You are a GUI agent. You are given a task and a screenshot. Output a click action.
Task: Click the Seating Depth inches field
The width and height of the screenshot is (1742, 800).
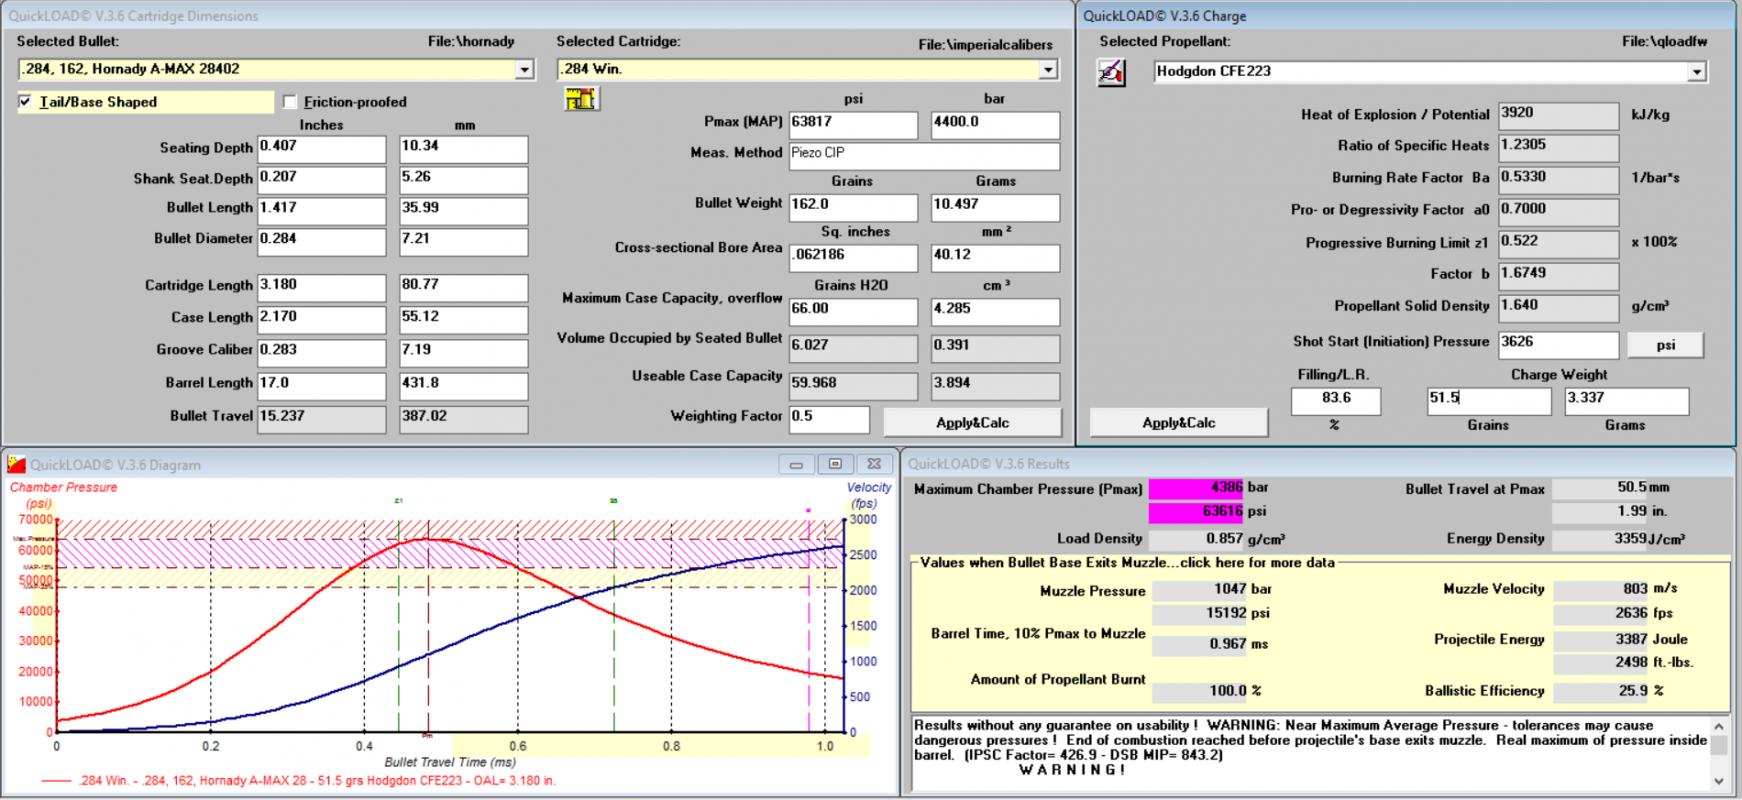[321, 149]
